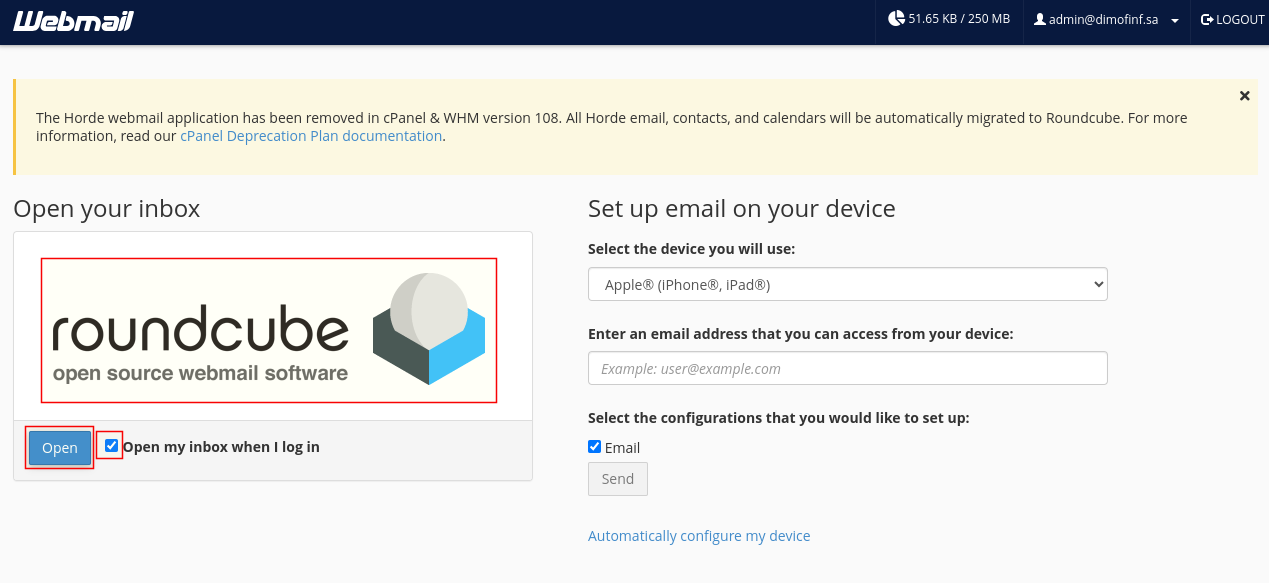The image size is (1269, 583).
Task: Click the Open your inbox heading
Action: click(107, 208)
